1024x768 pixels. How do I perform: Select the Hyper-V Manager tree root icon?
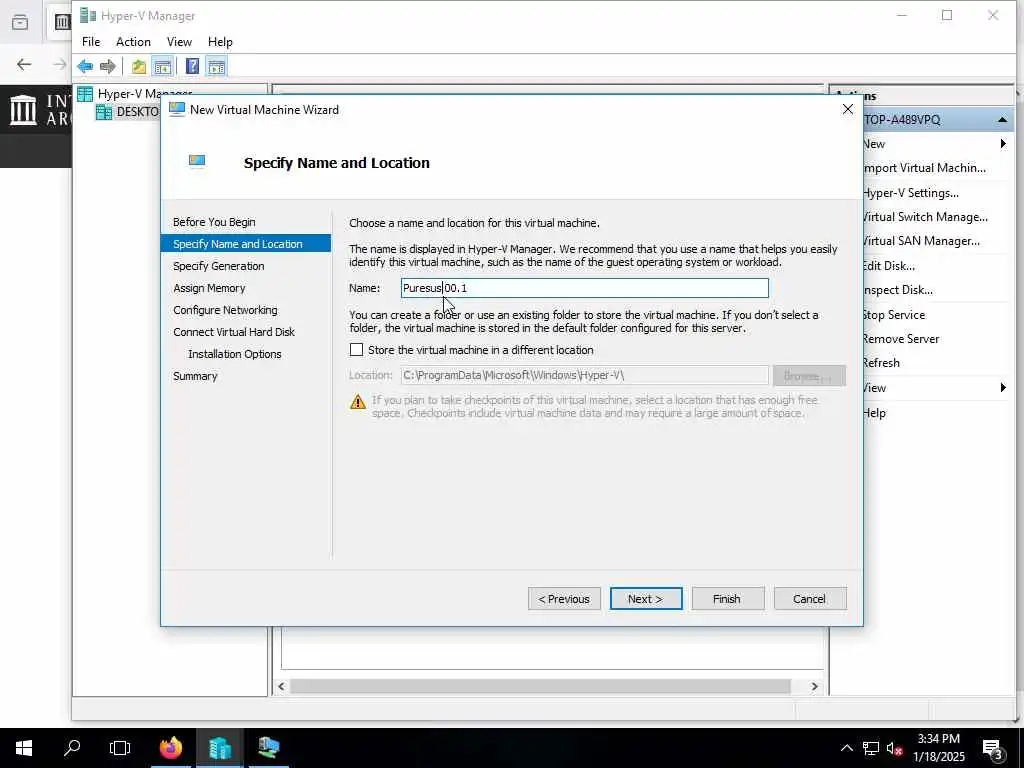(85, 94)
